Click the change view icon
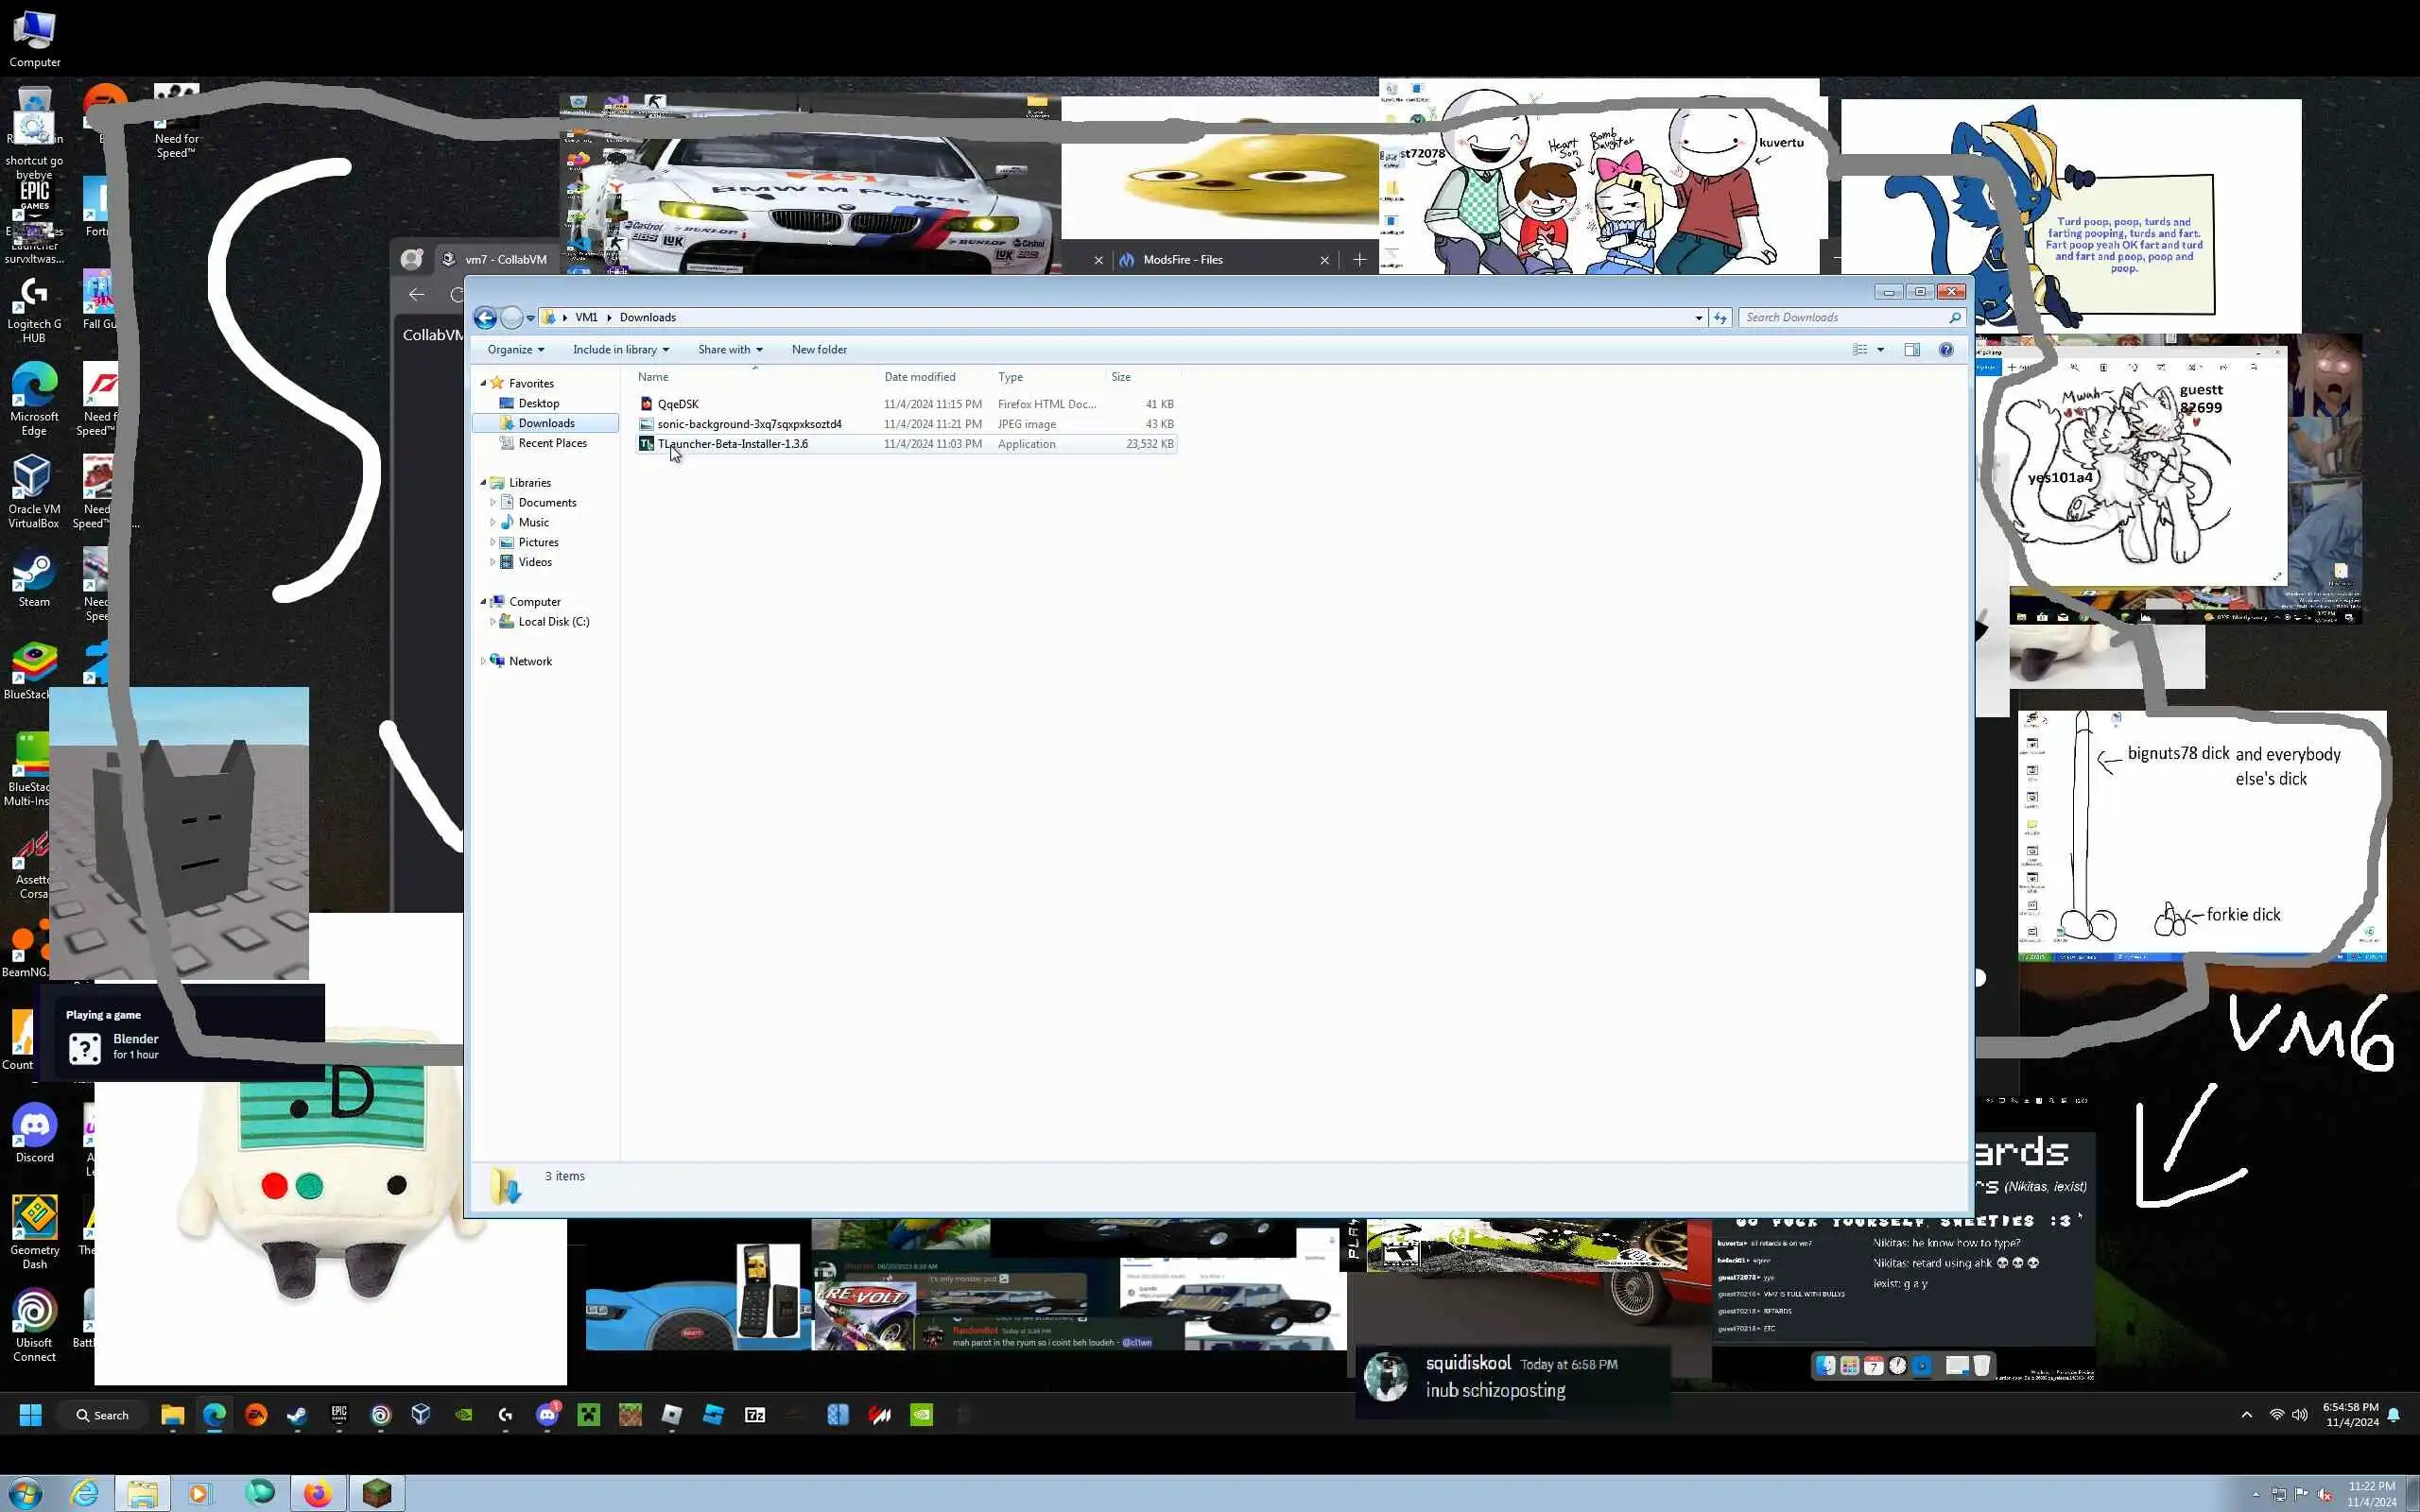Viewport: 2420px width, 1512px height. (1860, 350)
